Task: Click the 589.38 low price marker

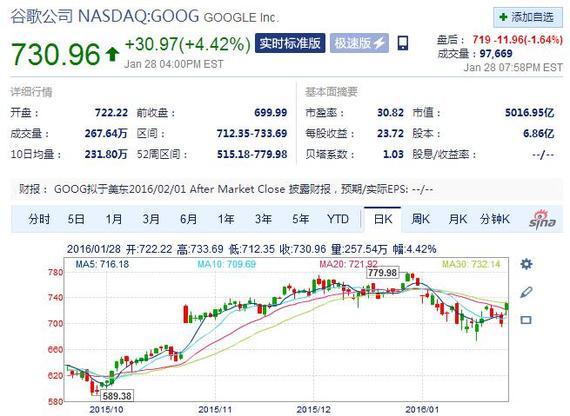Action: pyautogui.click(x=117, y=396)
